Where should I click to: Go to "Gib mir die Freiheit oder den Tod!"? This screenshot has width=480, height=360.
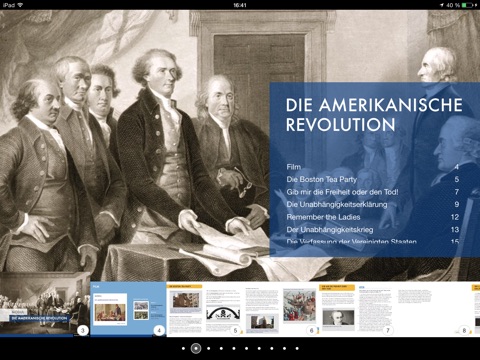pyautogui.click(x=373, y=192)
